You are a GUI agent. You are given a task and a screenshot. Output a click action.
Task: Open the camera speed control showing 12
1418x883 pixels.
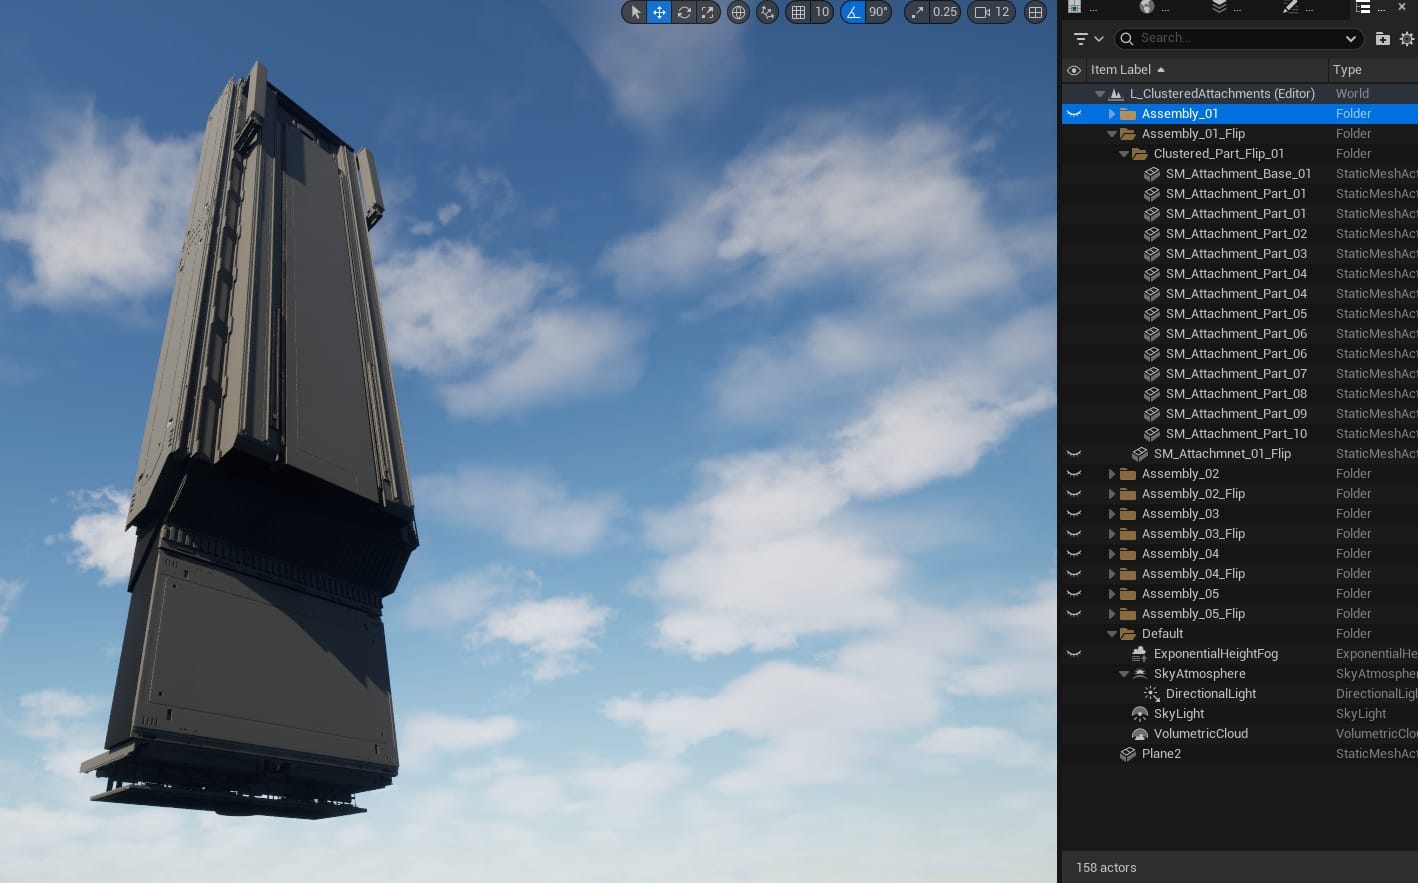990,12
